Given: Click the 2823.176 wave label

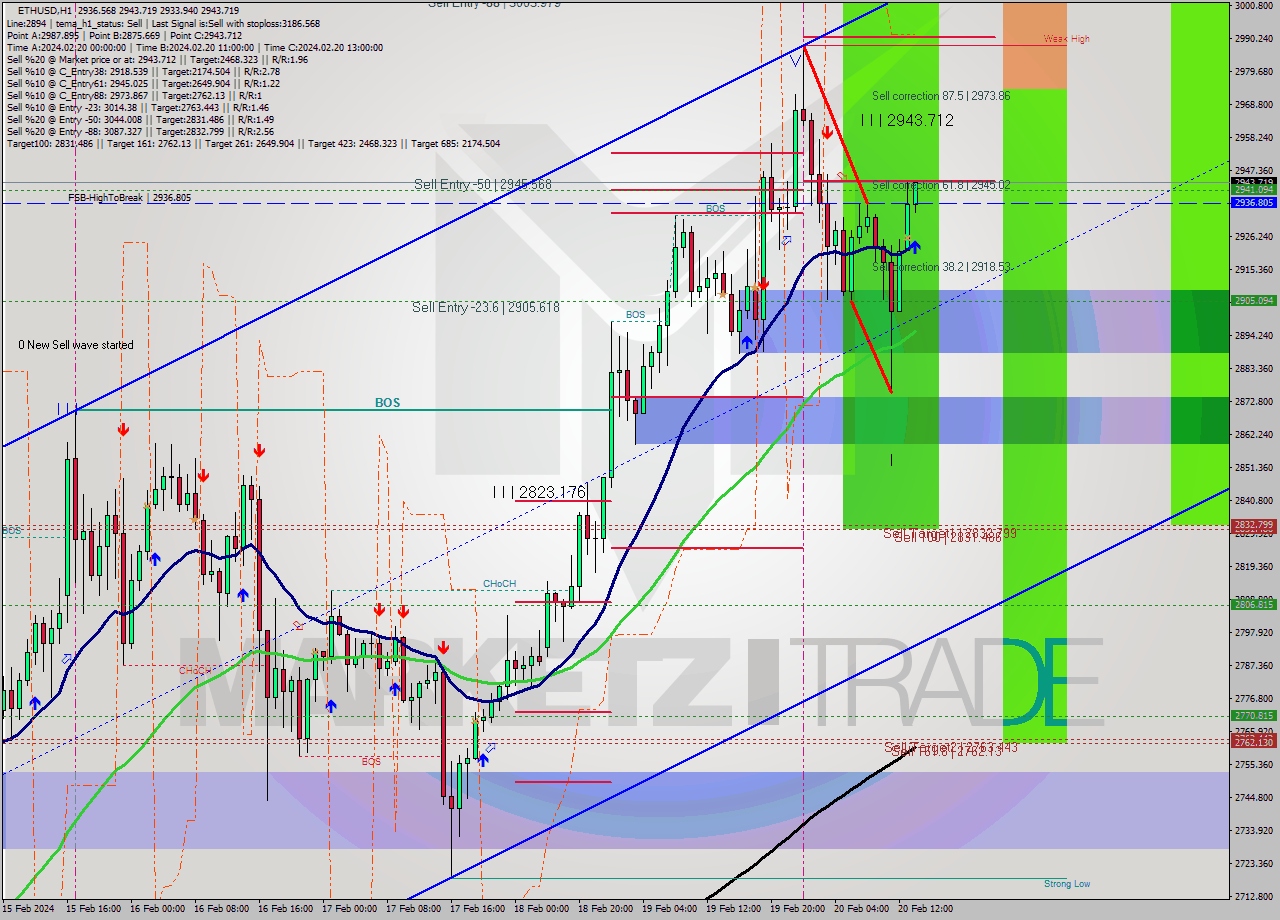Looking at the screenshot, I should coord(539,492).
